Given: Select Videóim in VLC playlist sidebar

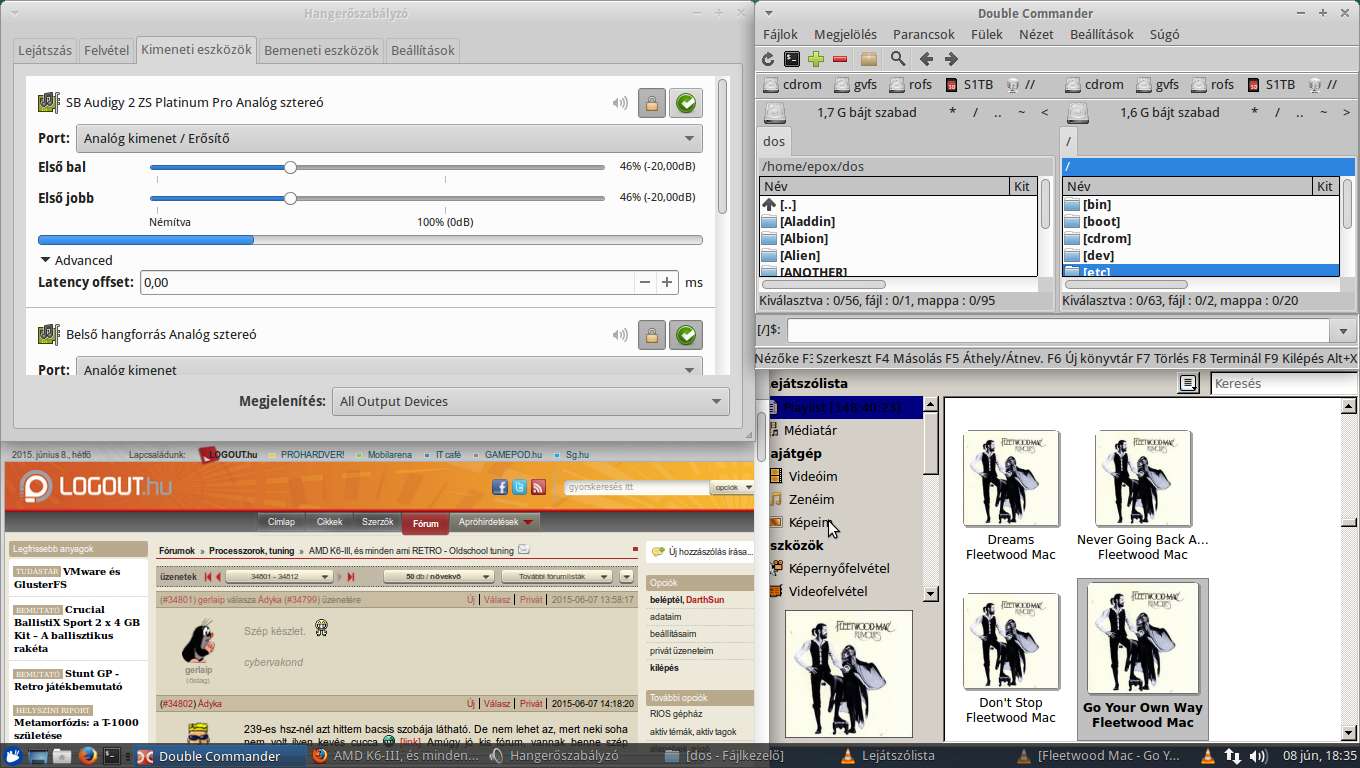Looking at the screenshot, I should [812, 476].
